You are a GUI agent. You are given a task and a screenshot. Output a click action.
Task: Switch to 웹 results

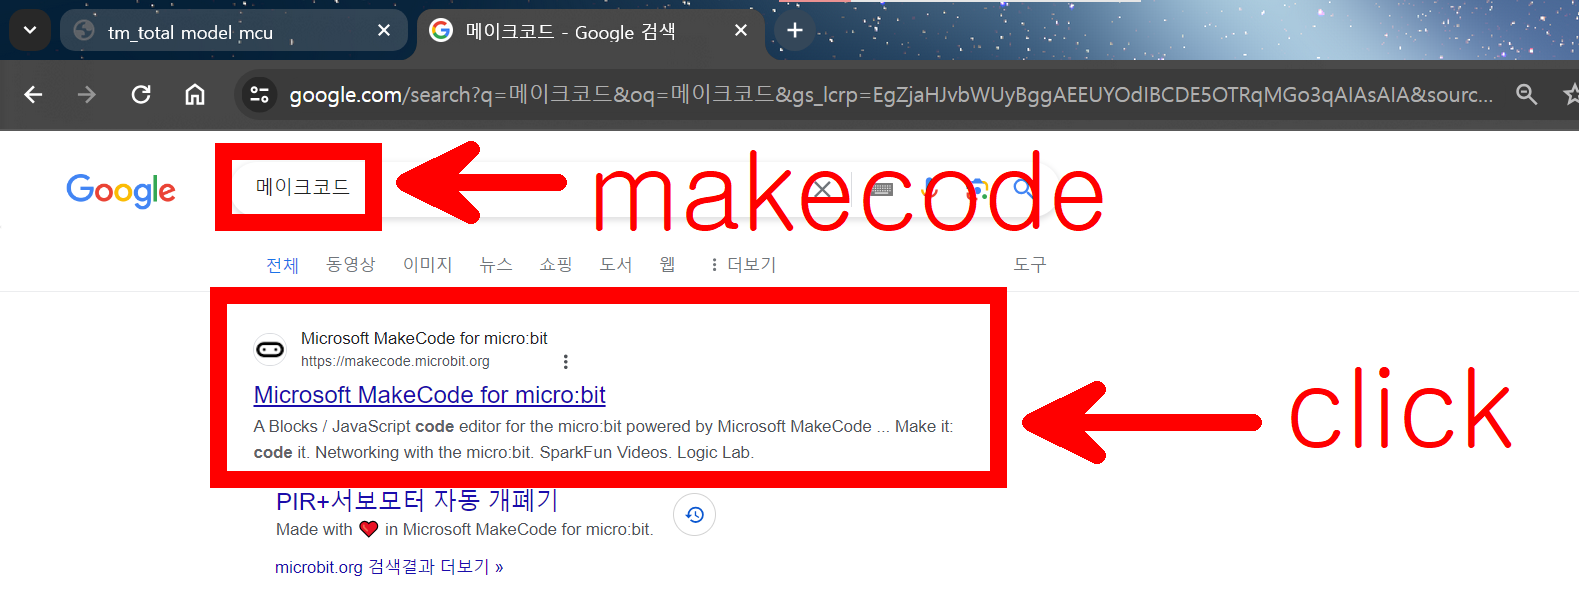pyautogui.click(x=667, y=265)
